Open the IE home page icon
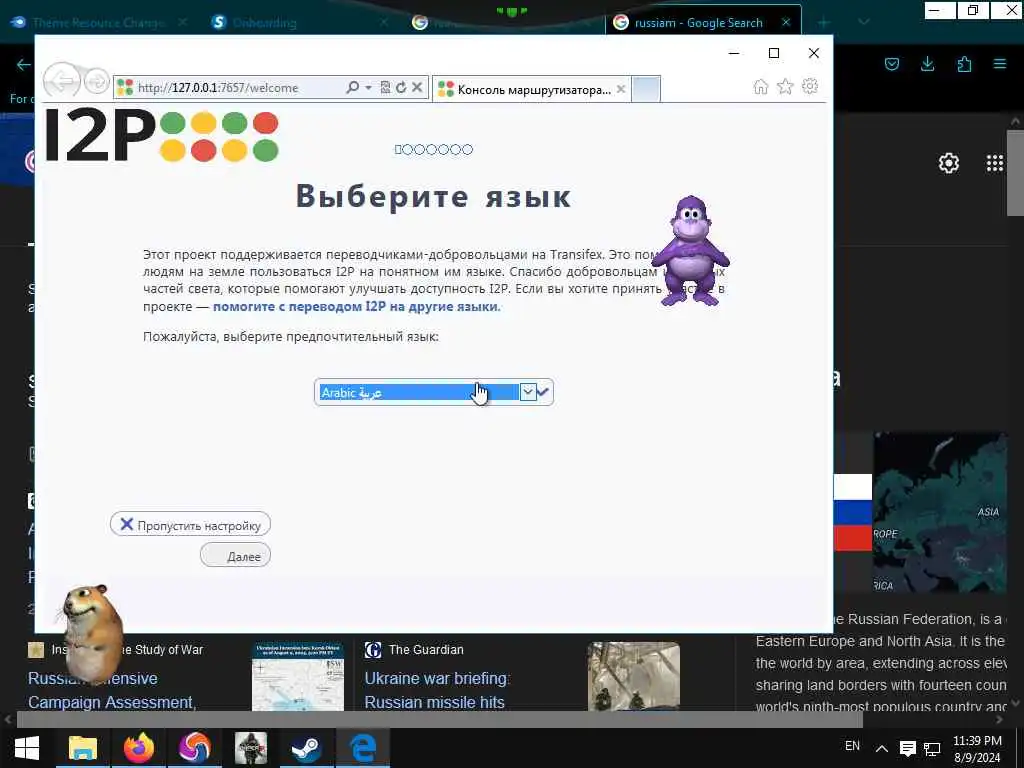The image size is (1024, 768). tap(761, 87)
